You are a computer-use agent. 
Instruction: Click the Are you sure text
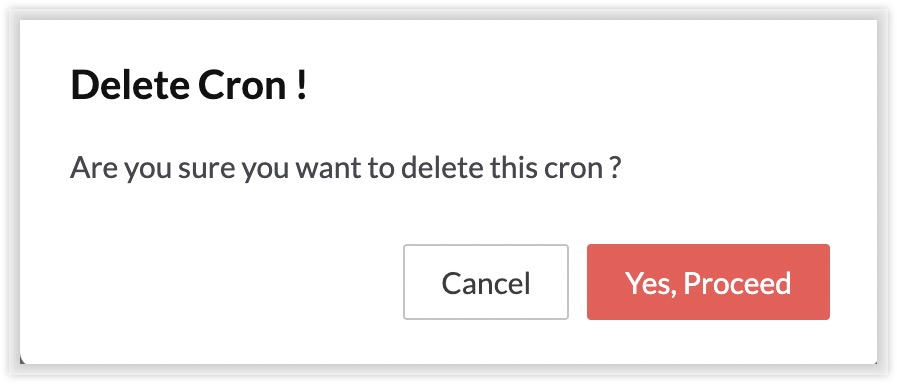153,169
